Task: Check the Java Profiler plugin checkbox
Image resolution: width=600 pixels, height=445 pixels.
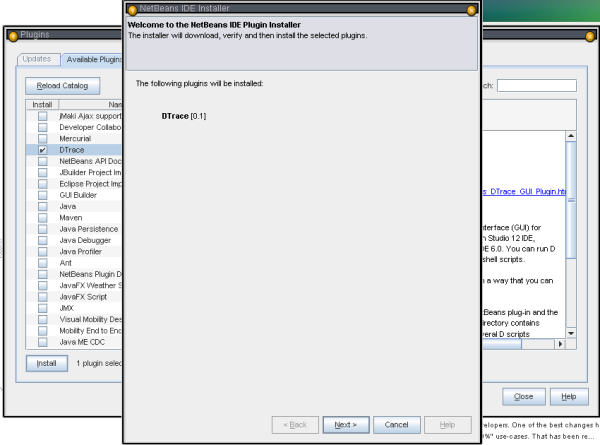Action: 42,251
